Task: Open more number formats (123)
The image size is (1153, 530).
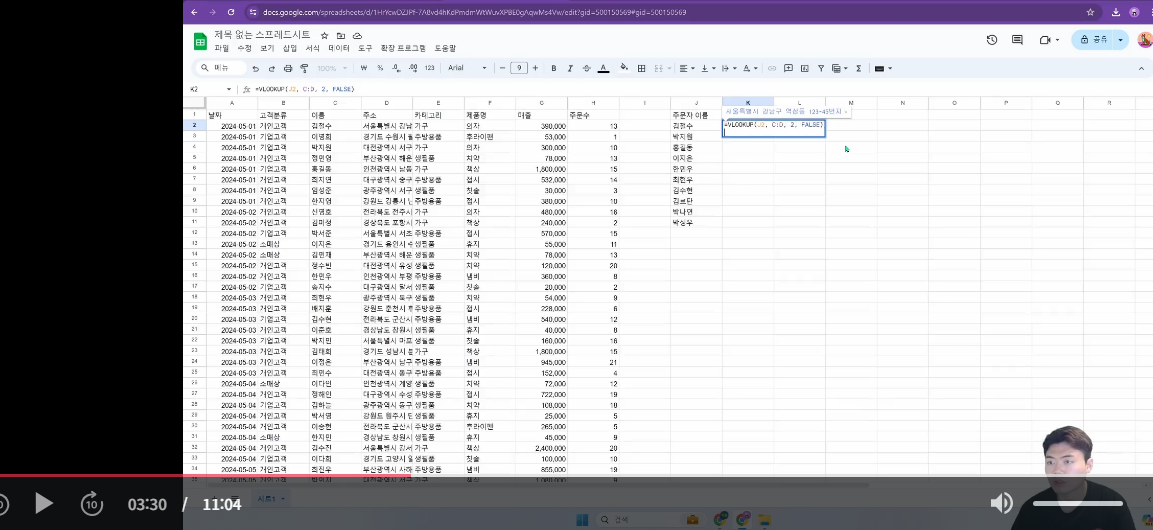Action: (x=429, y=68)
